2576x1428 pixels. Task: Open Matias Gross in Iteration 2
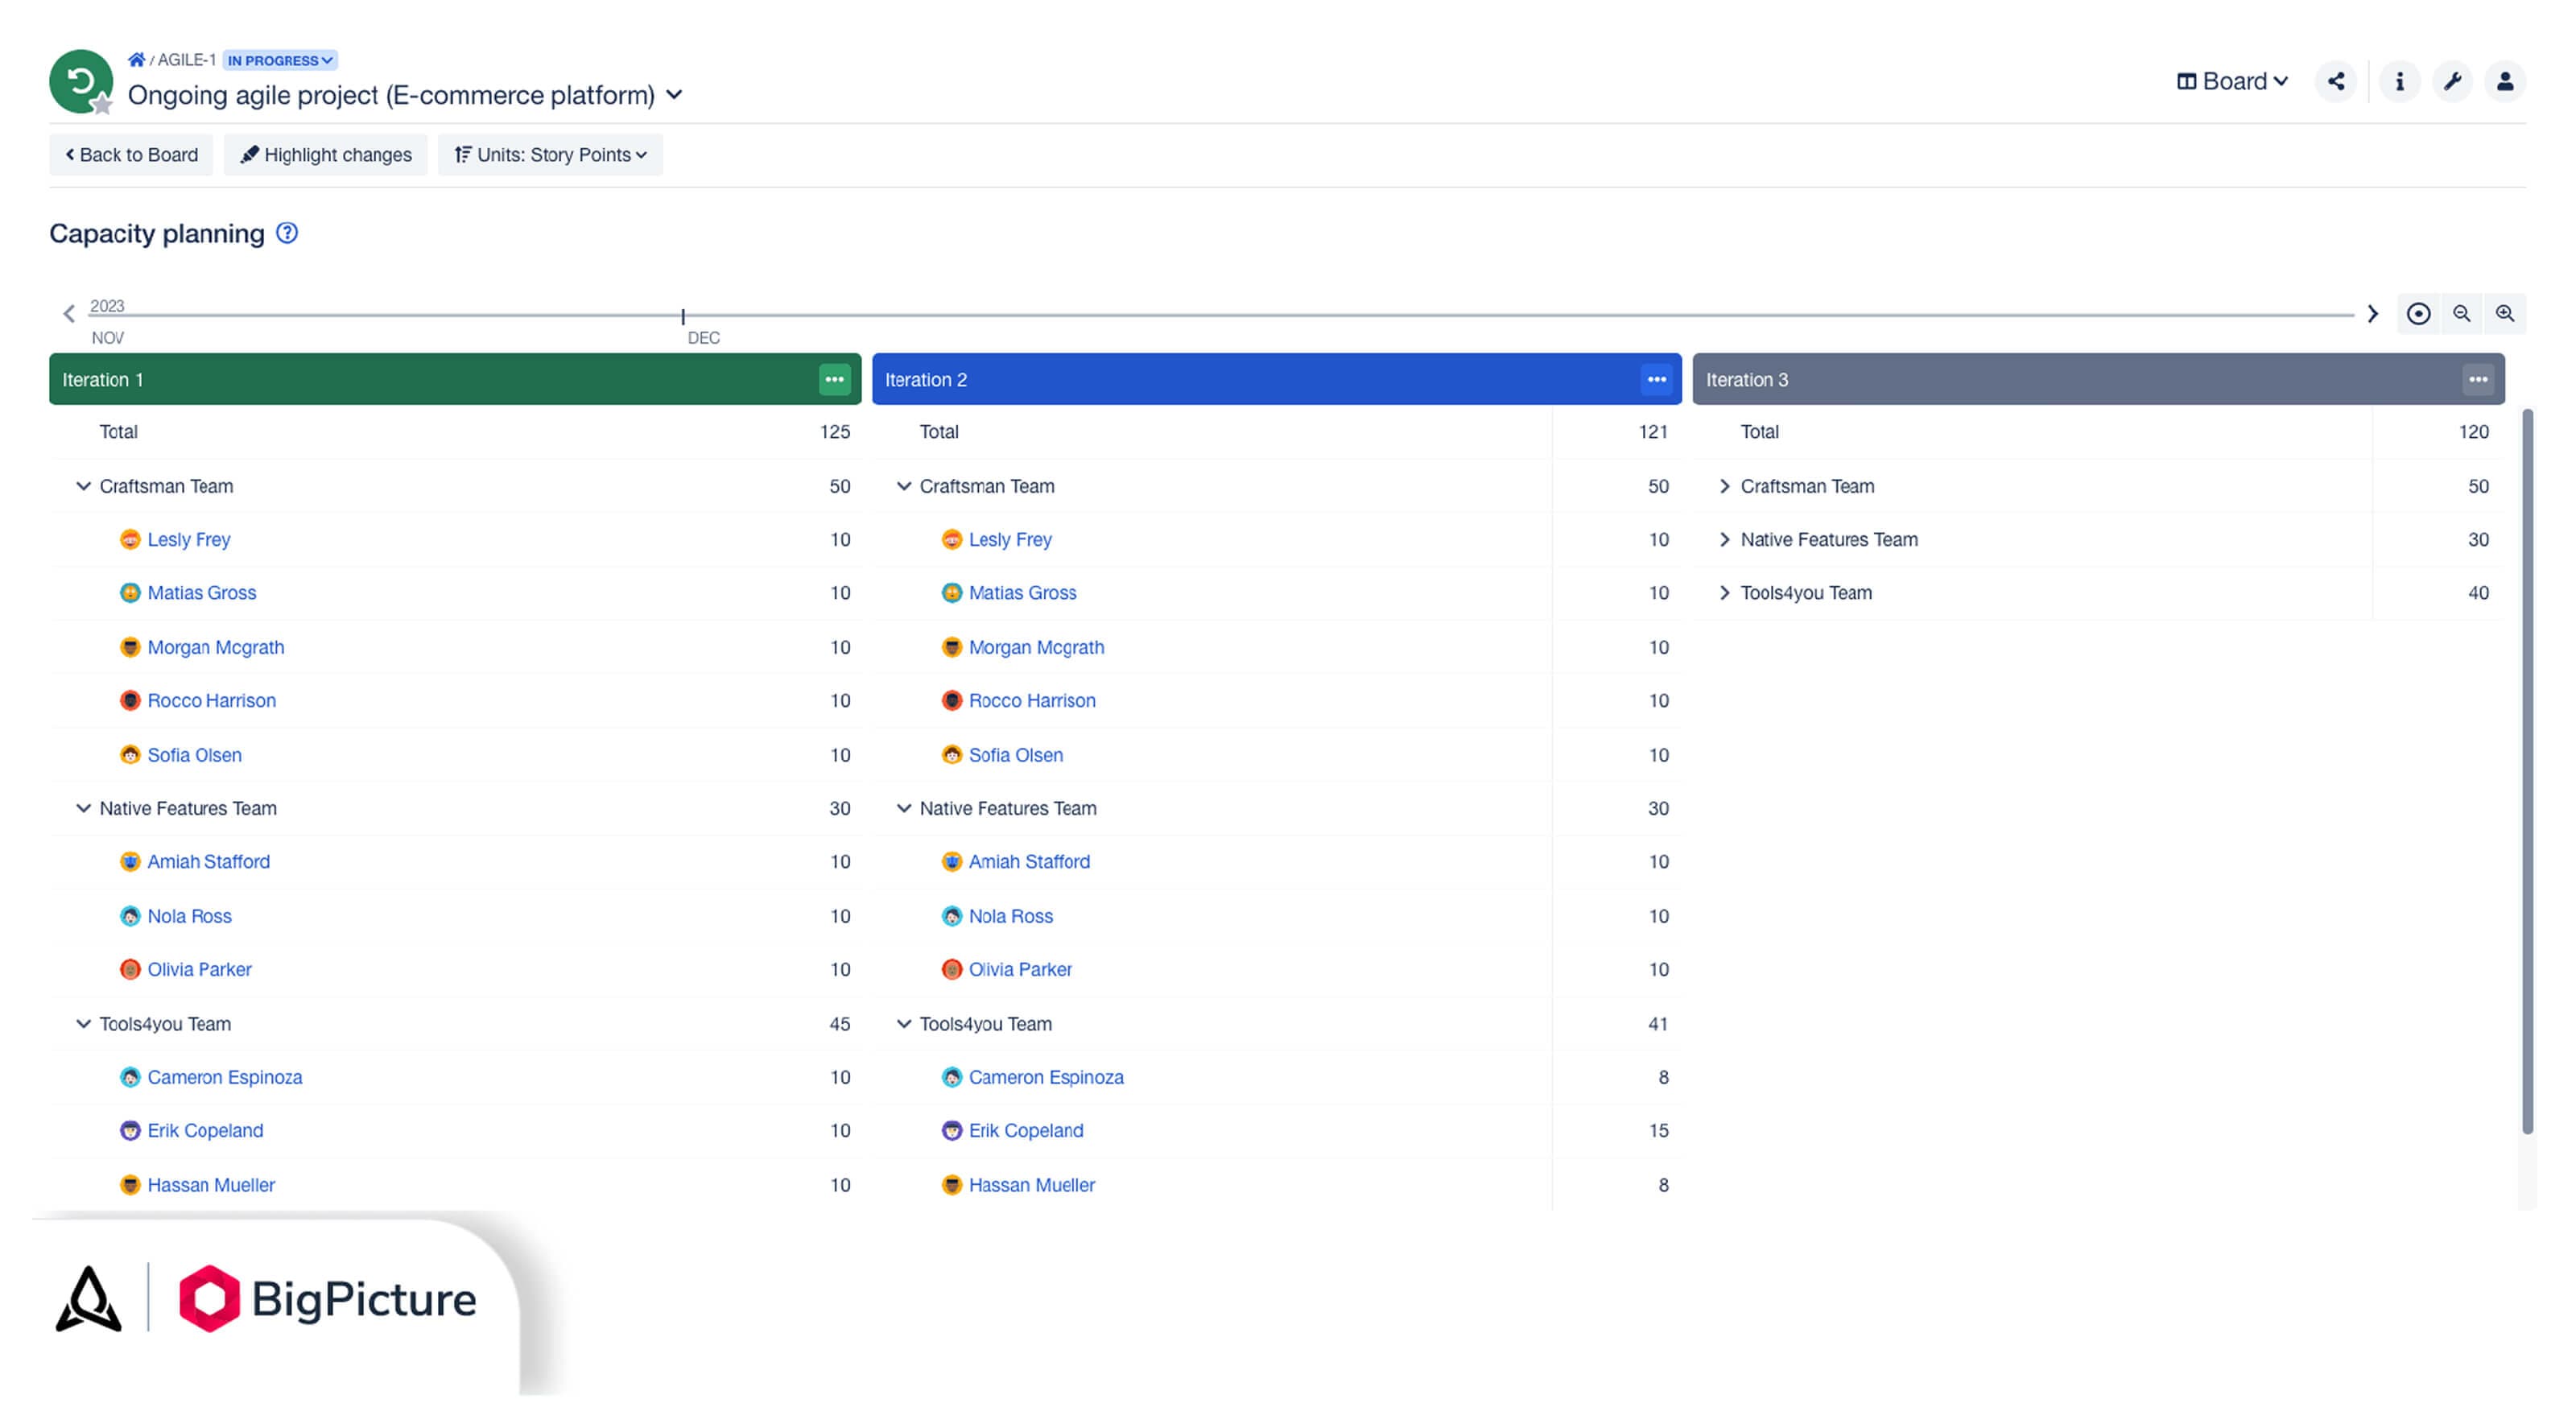(x=1023, y=593)
